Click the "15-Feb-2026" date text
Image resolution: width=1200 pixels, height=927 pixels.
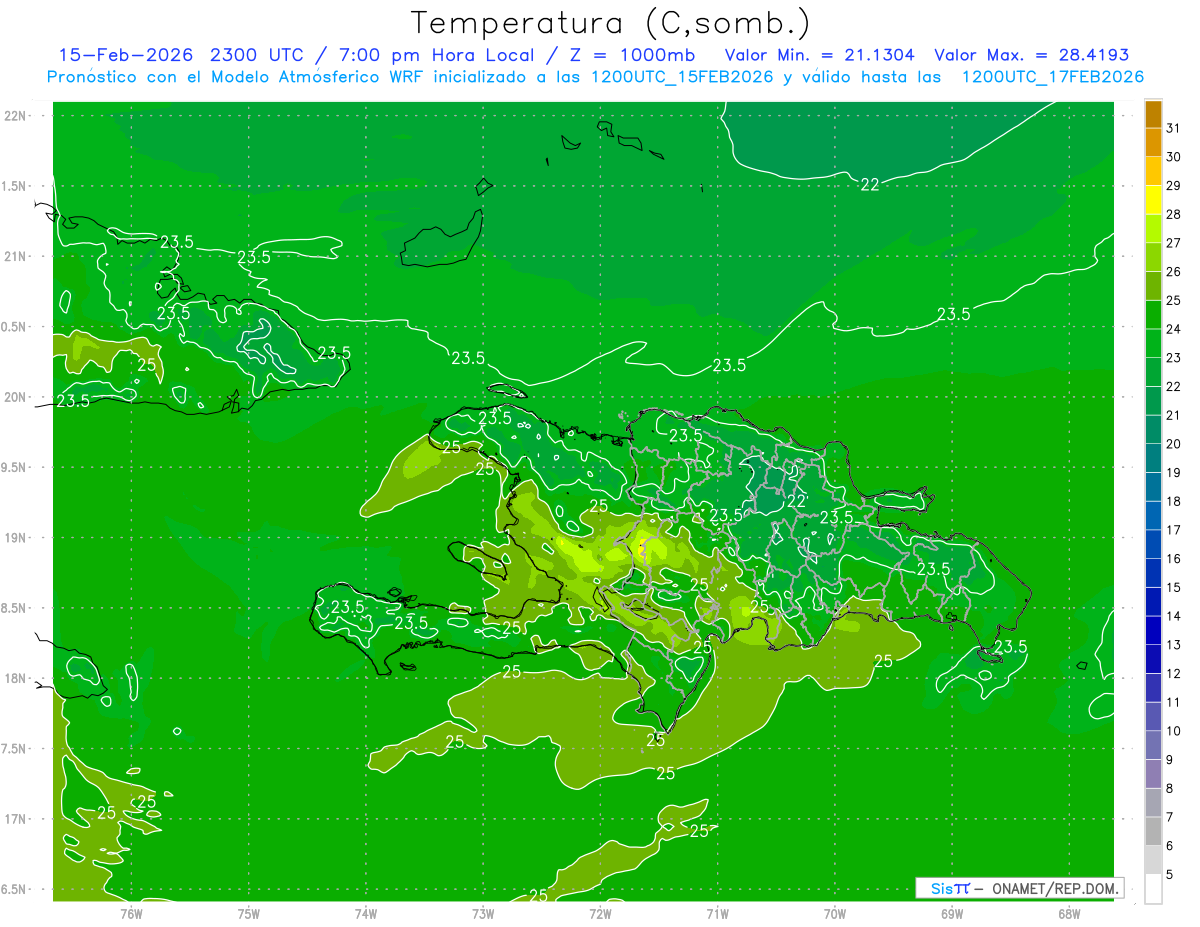pyautogui.click(x=126, y=55)
